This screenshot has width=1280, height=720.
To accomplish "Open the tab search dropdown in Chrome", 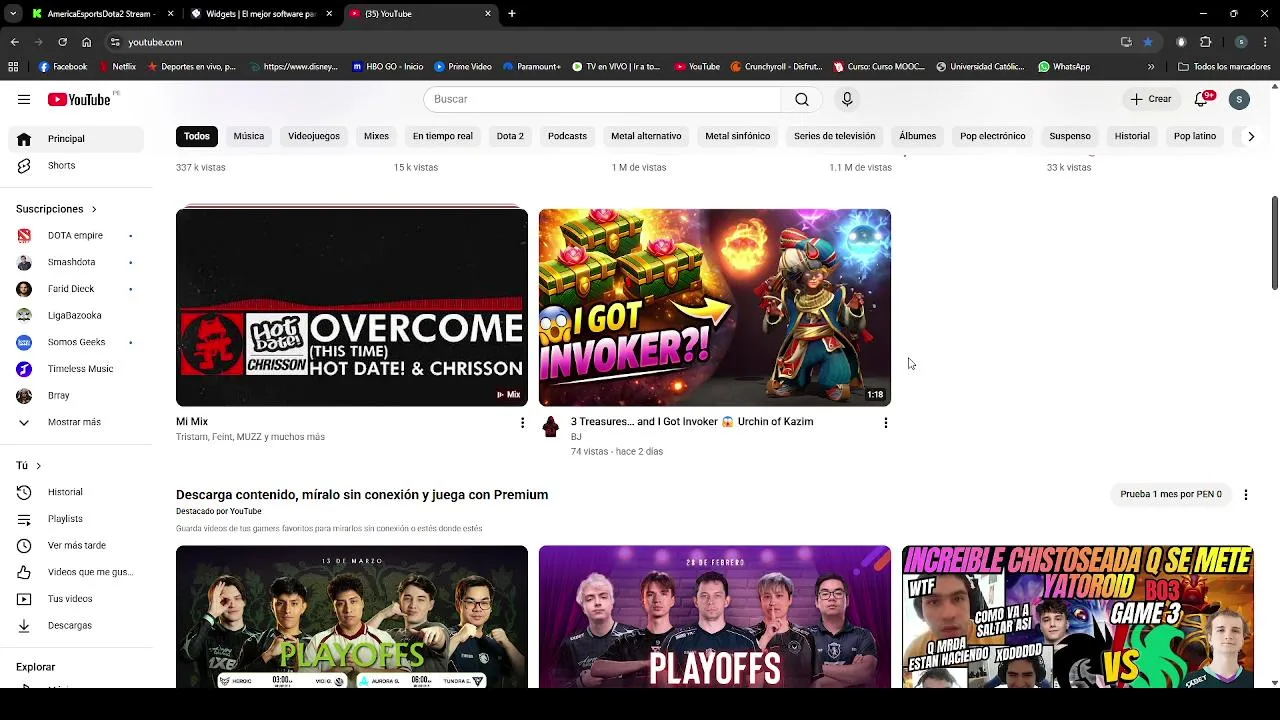I will click(13, 14).
